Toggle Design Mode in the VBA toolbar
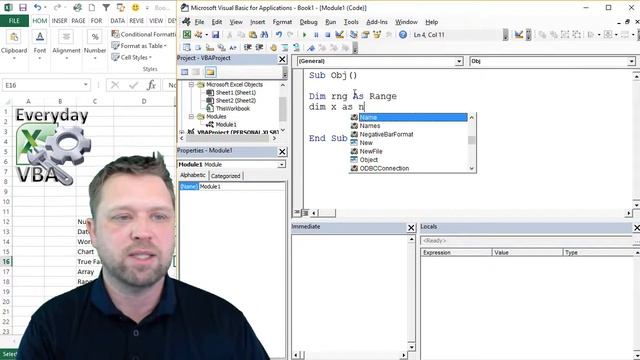The image size is (640, 360). [x=339, y=35]
